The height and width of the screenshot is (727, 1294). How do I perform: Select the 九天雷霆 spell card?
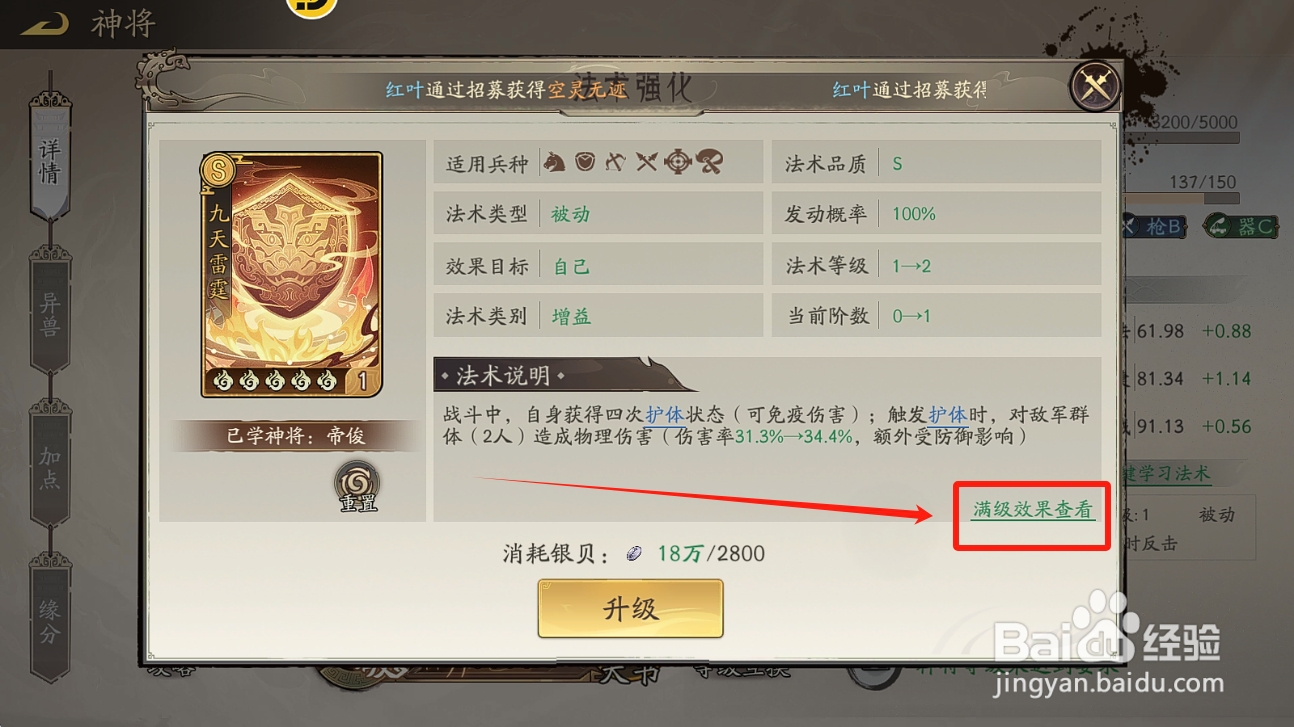(x=292, y=274)
